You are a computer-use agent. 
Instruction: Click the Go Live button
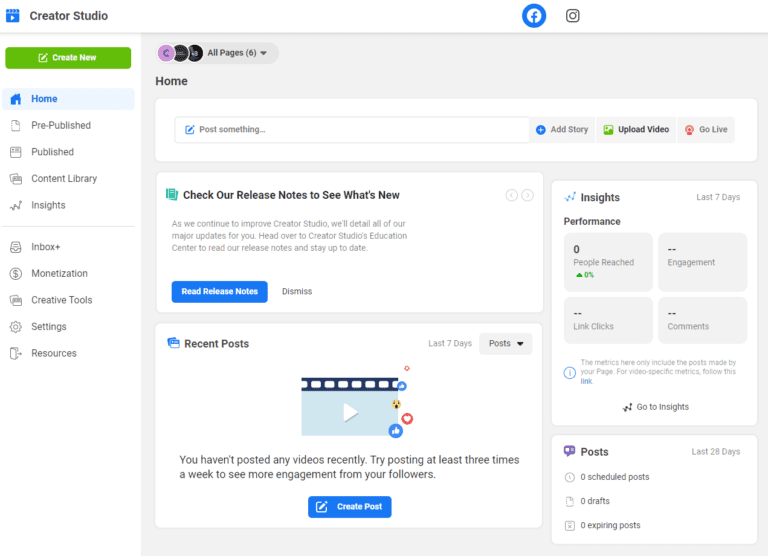705,130
